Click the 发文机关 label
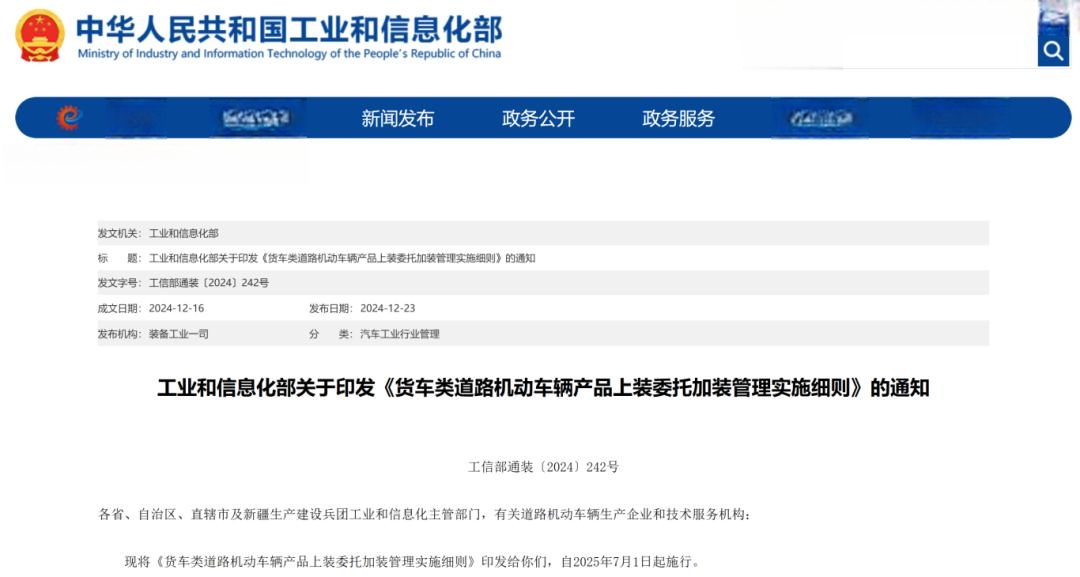Screen dimensions: 1080x577 pos(119,233)
